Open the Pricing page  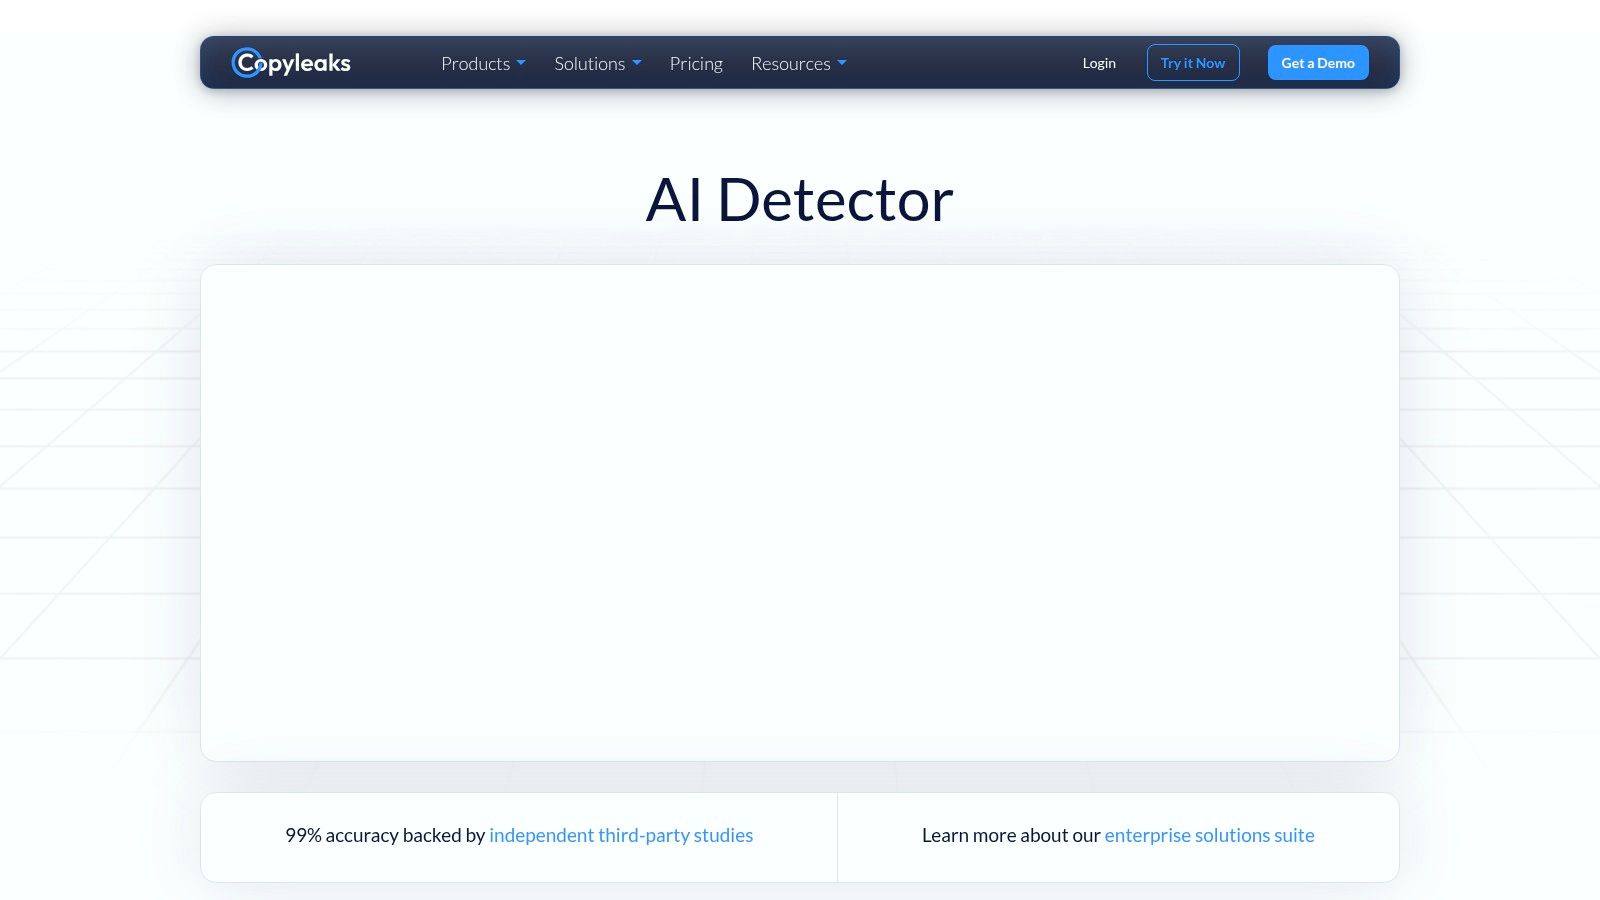696,63
